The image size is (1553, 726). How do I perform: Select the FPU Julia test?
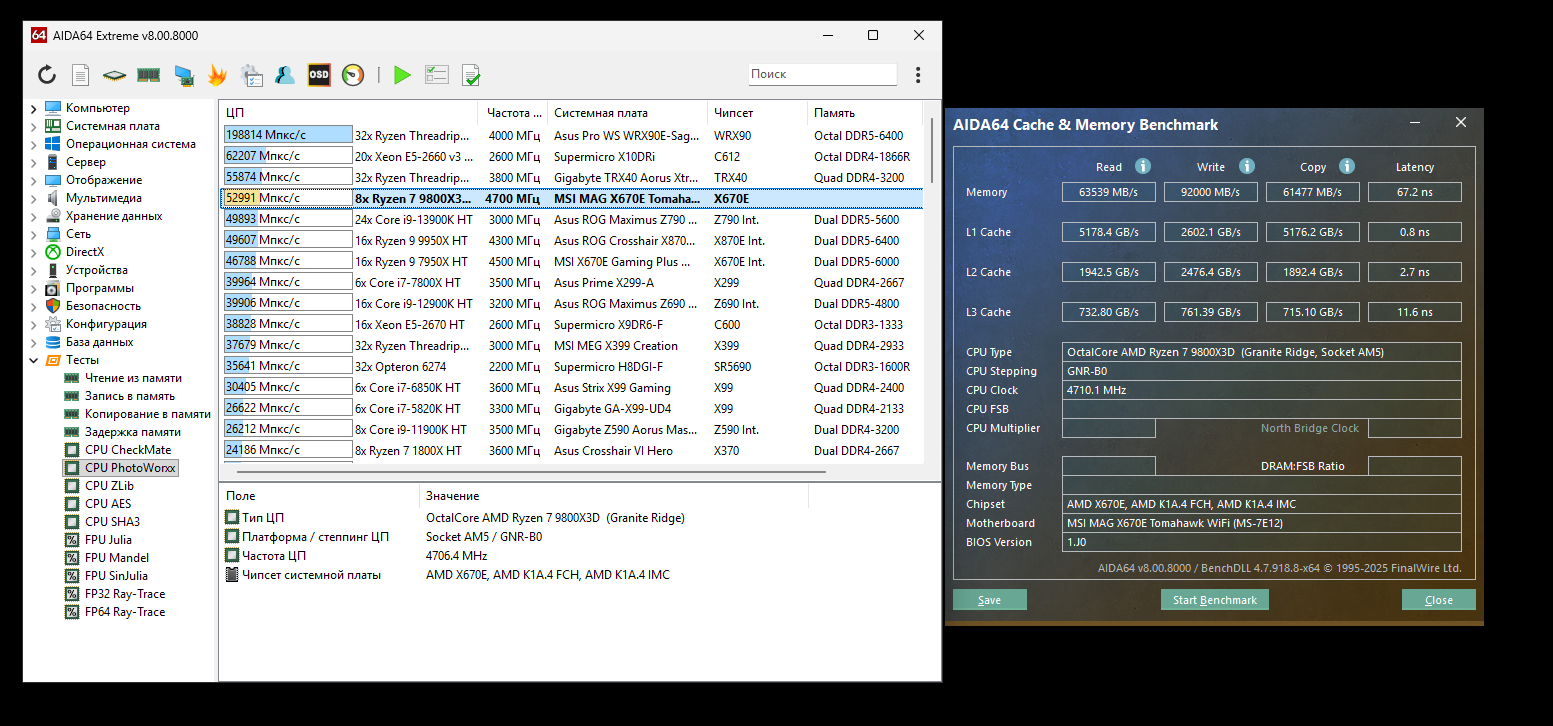pos(108,540)
